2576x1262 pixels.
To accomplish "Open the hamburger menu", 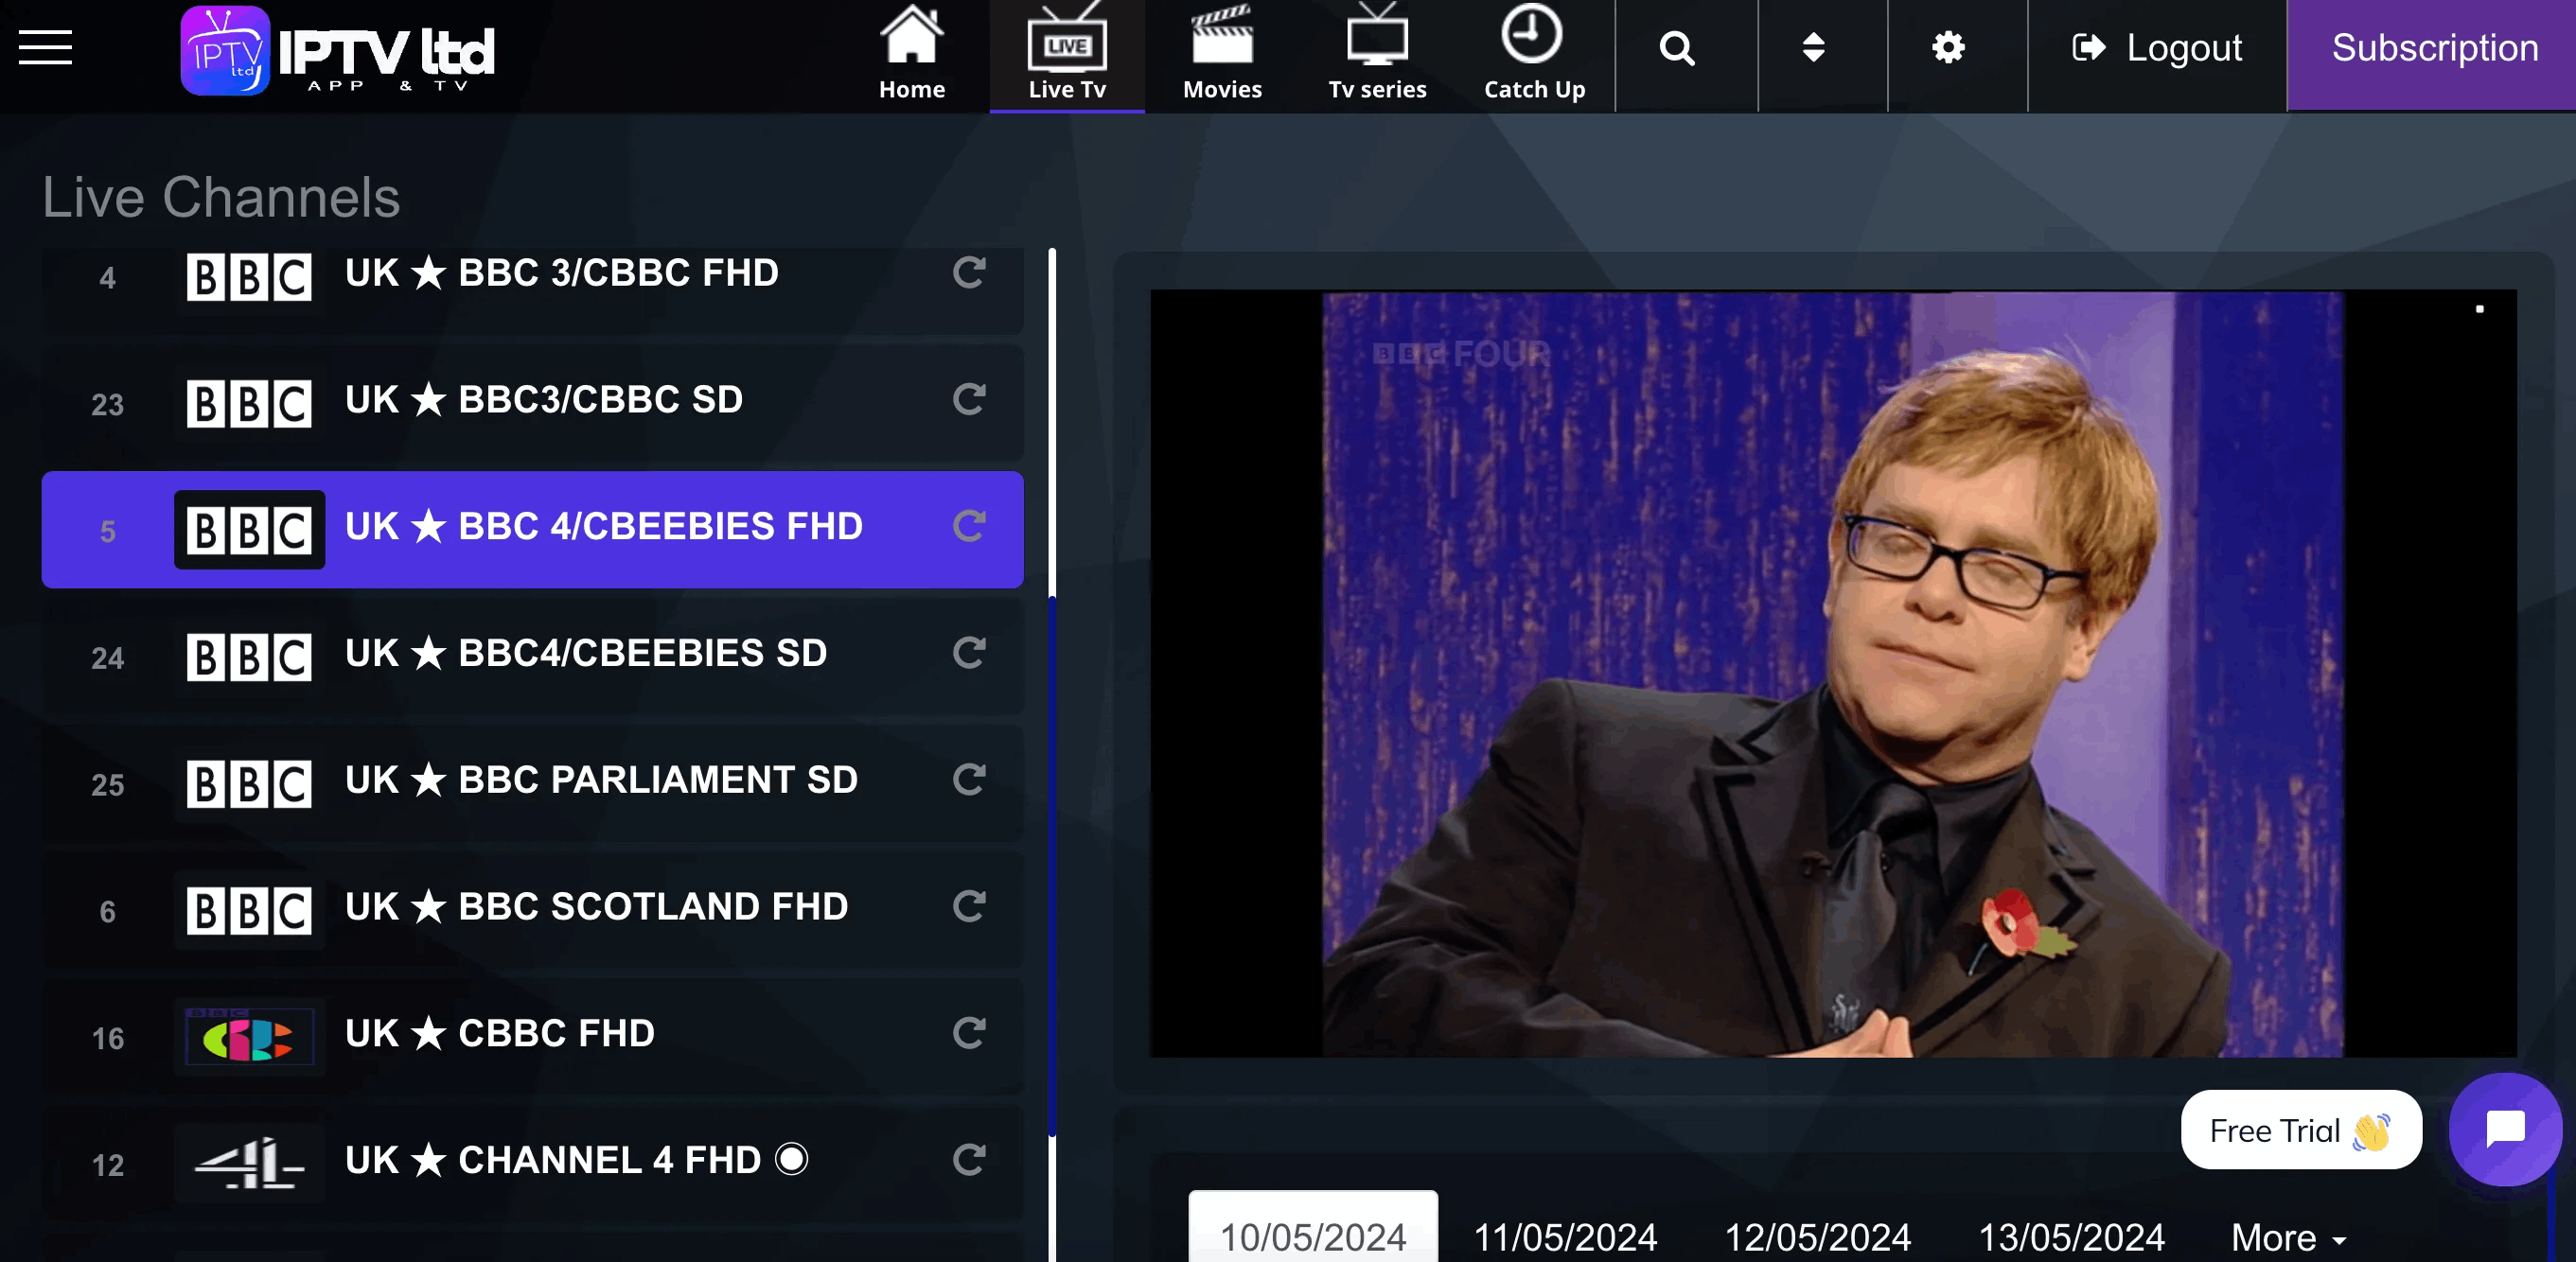I will [45, 47].
